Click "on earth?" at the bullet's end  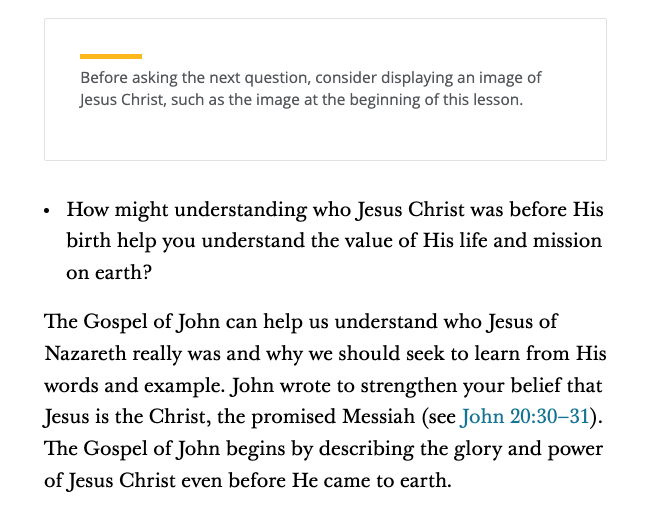102,271
